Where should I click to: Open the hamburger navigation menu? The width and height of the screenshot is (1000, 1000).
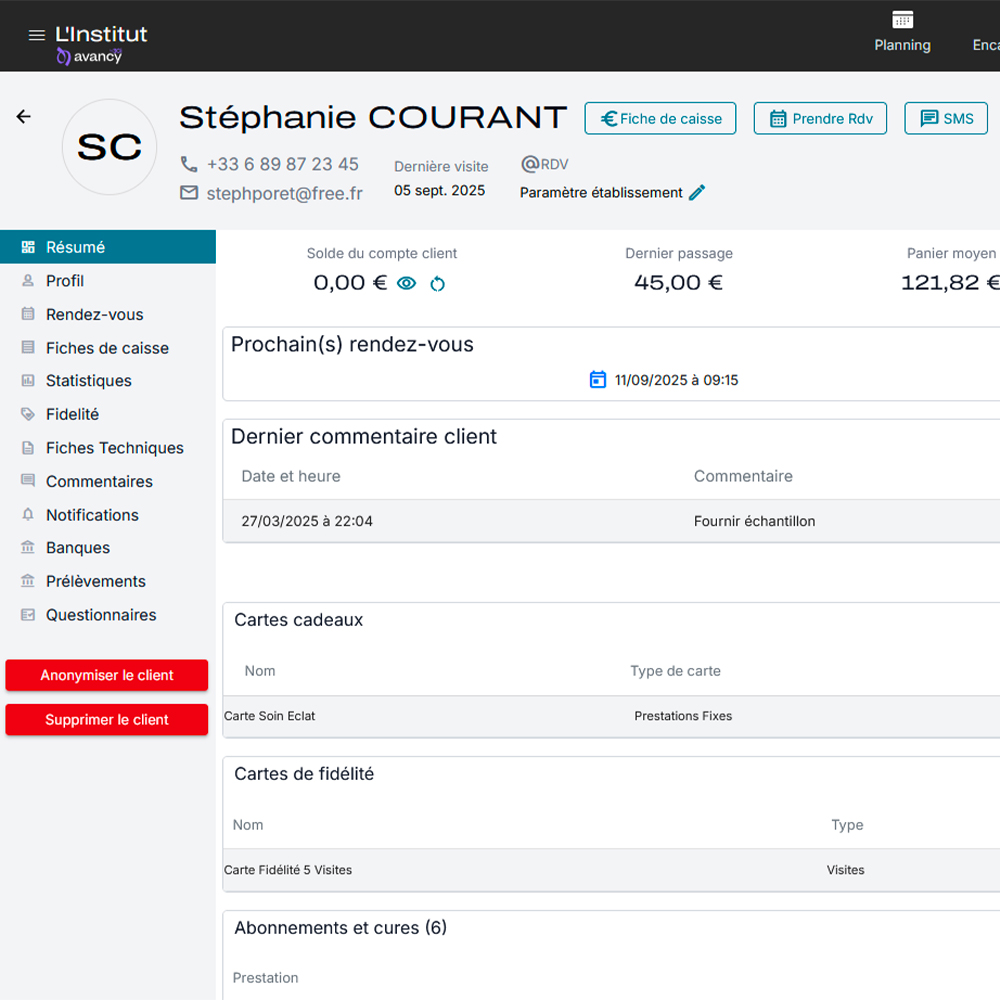(x=37, y=35)
